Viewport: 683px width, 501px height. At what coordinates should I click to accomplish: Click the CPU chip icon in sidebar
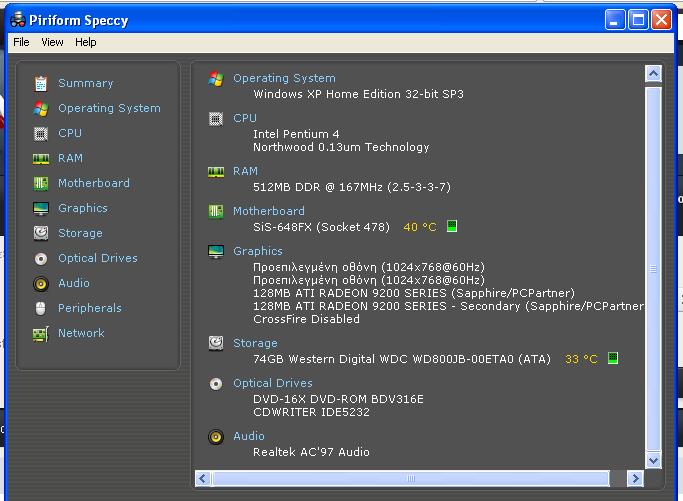click(41, 133)
